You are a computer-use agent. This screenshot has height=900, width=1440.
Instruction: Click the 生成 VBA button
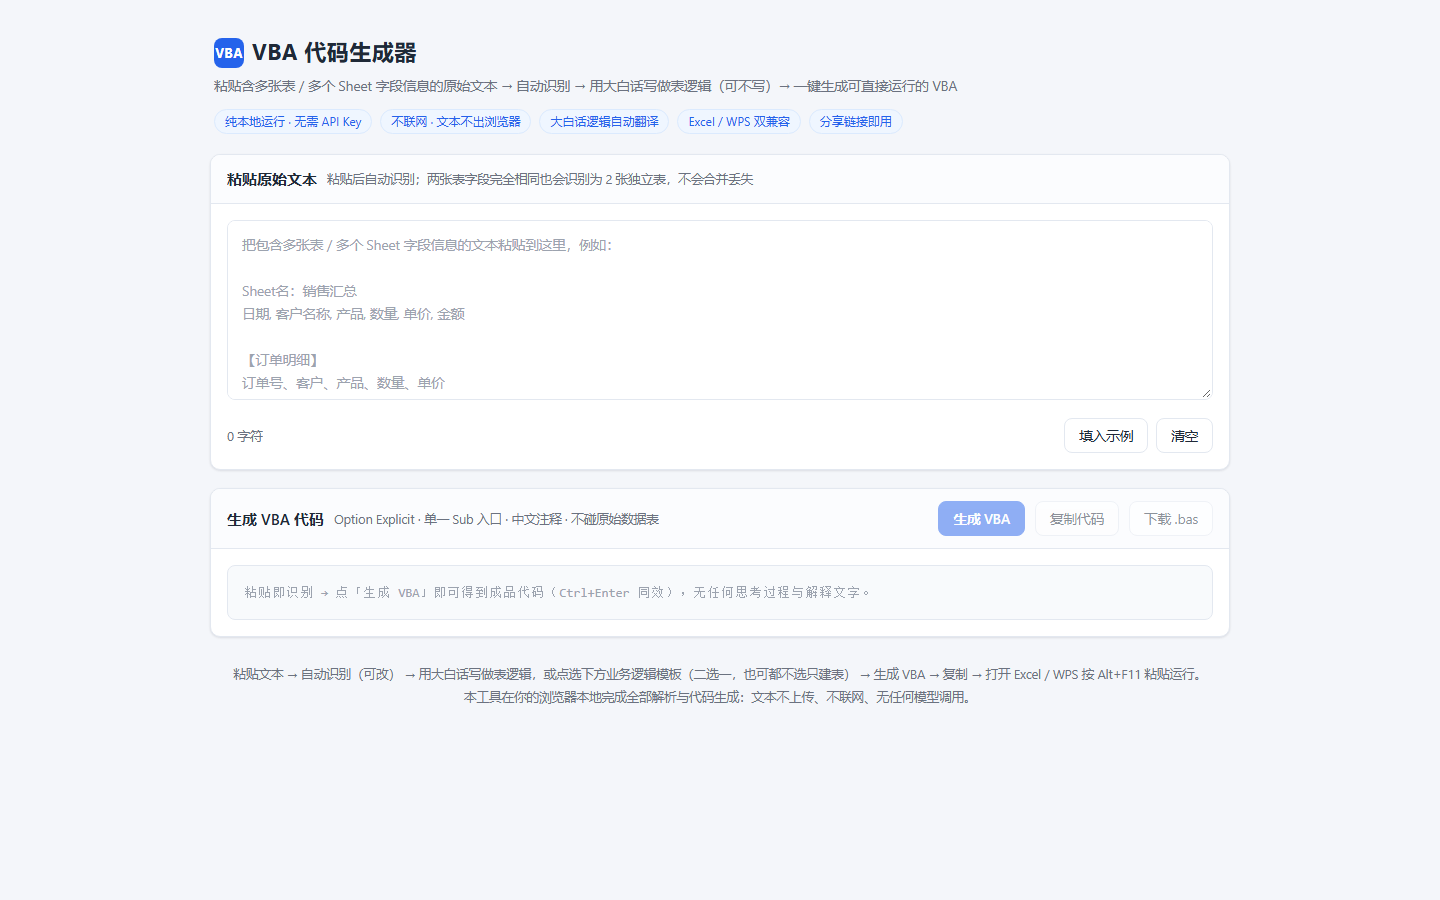pyautogui.click(x=981, y=519)
